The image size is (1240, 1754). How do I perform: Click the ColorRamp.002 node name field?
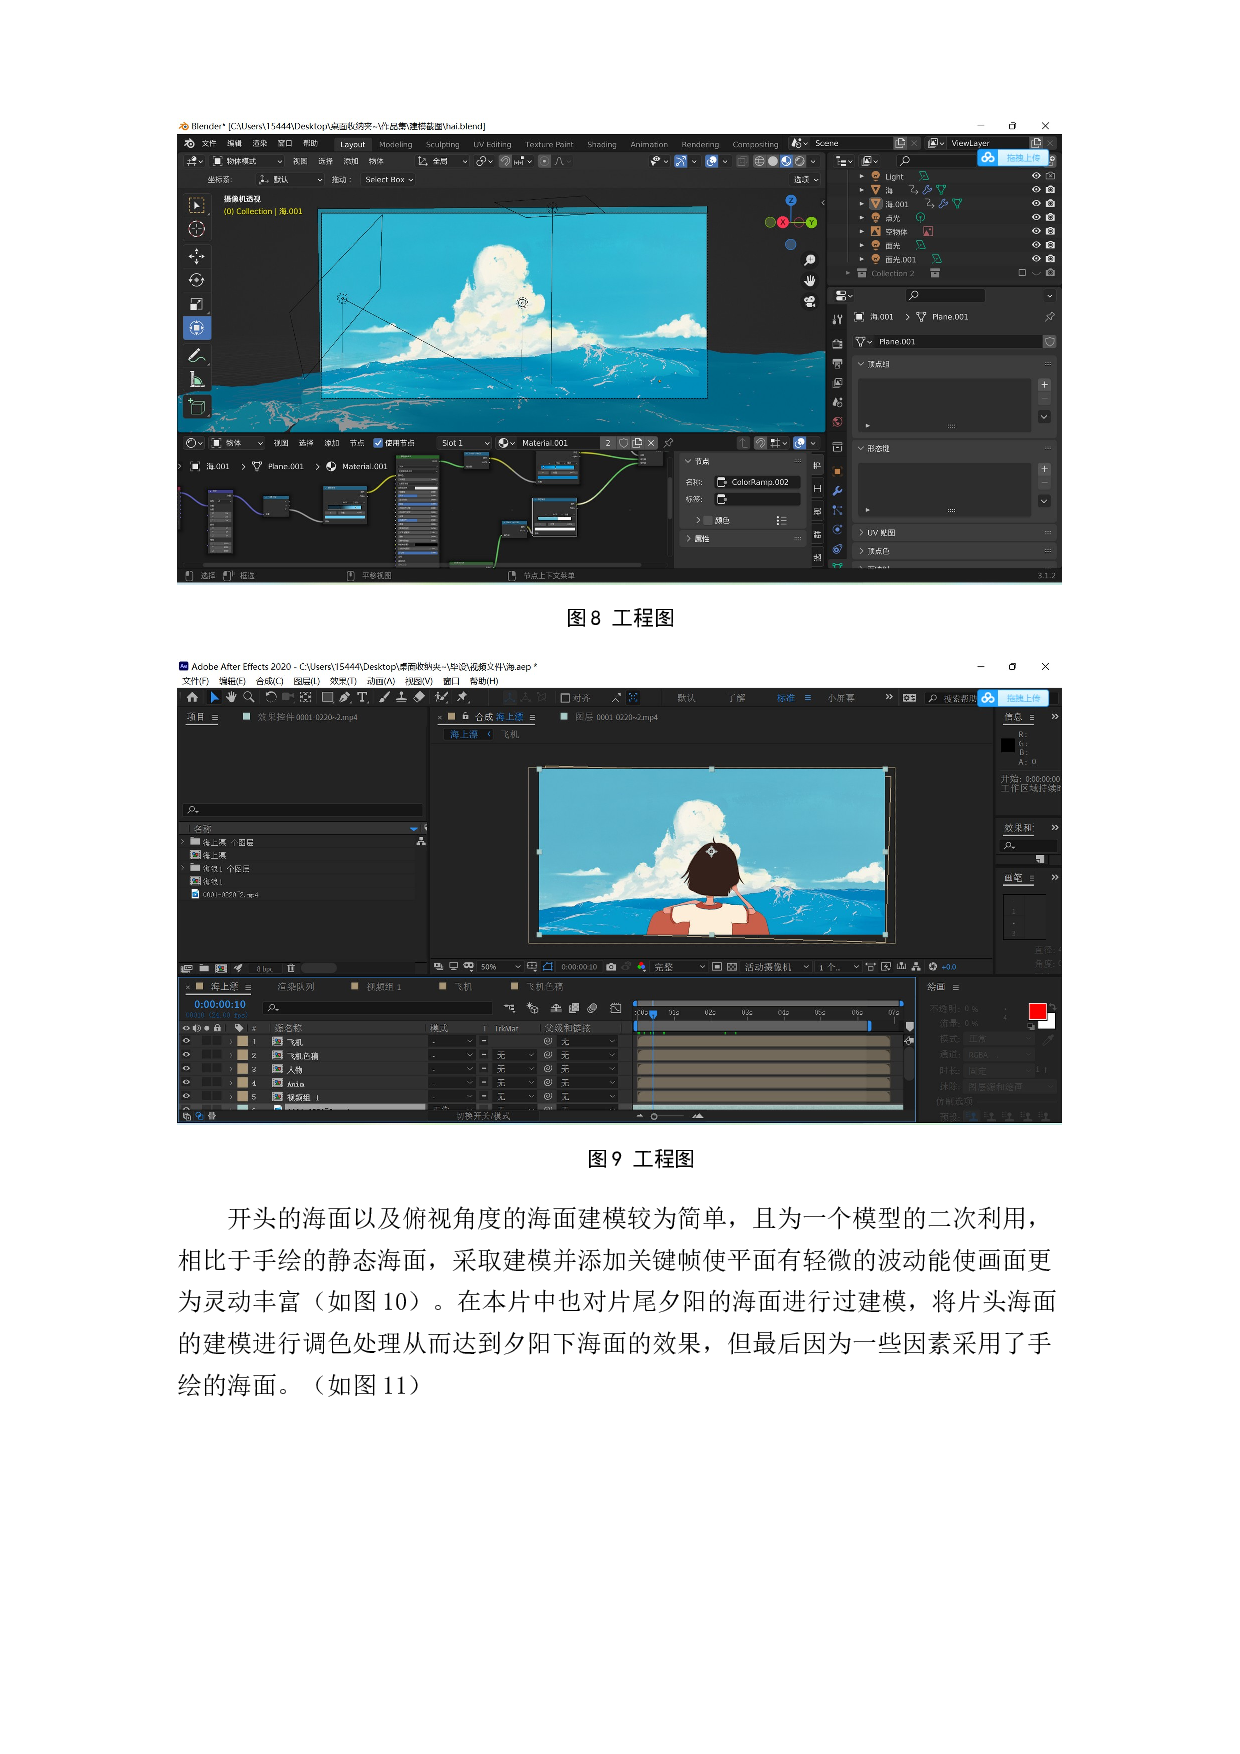758,482
